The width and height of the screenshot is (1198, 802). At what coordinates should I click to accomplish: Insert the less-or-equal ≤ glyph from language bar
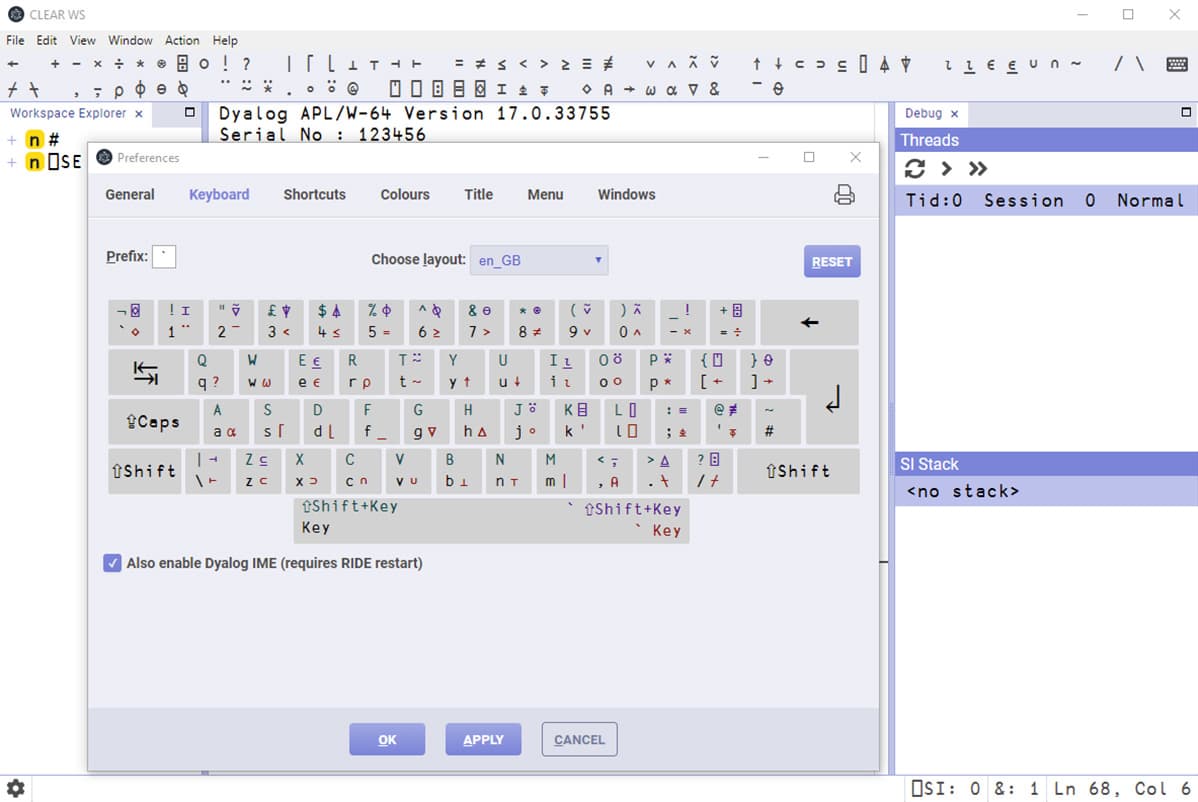tap(501, 64)
